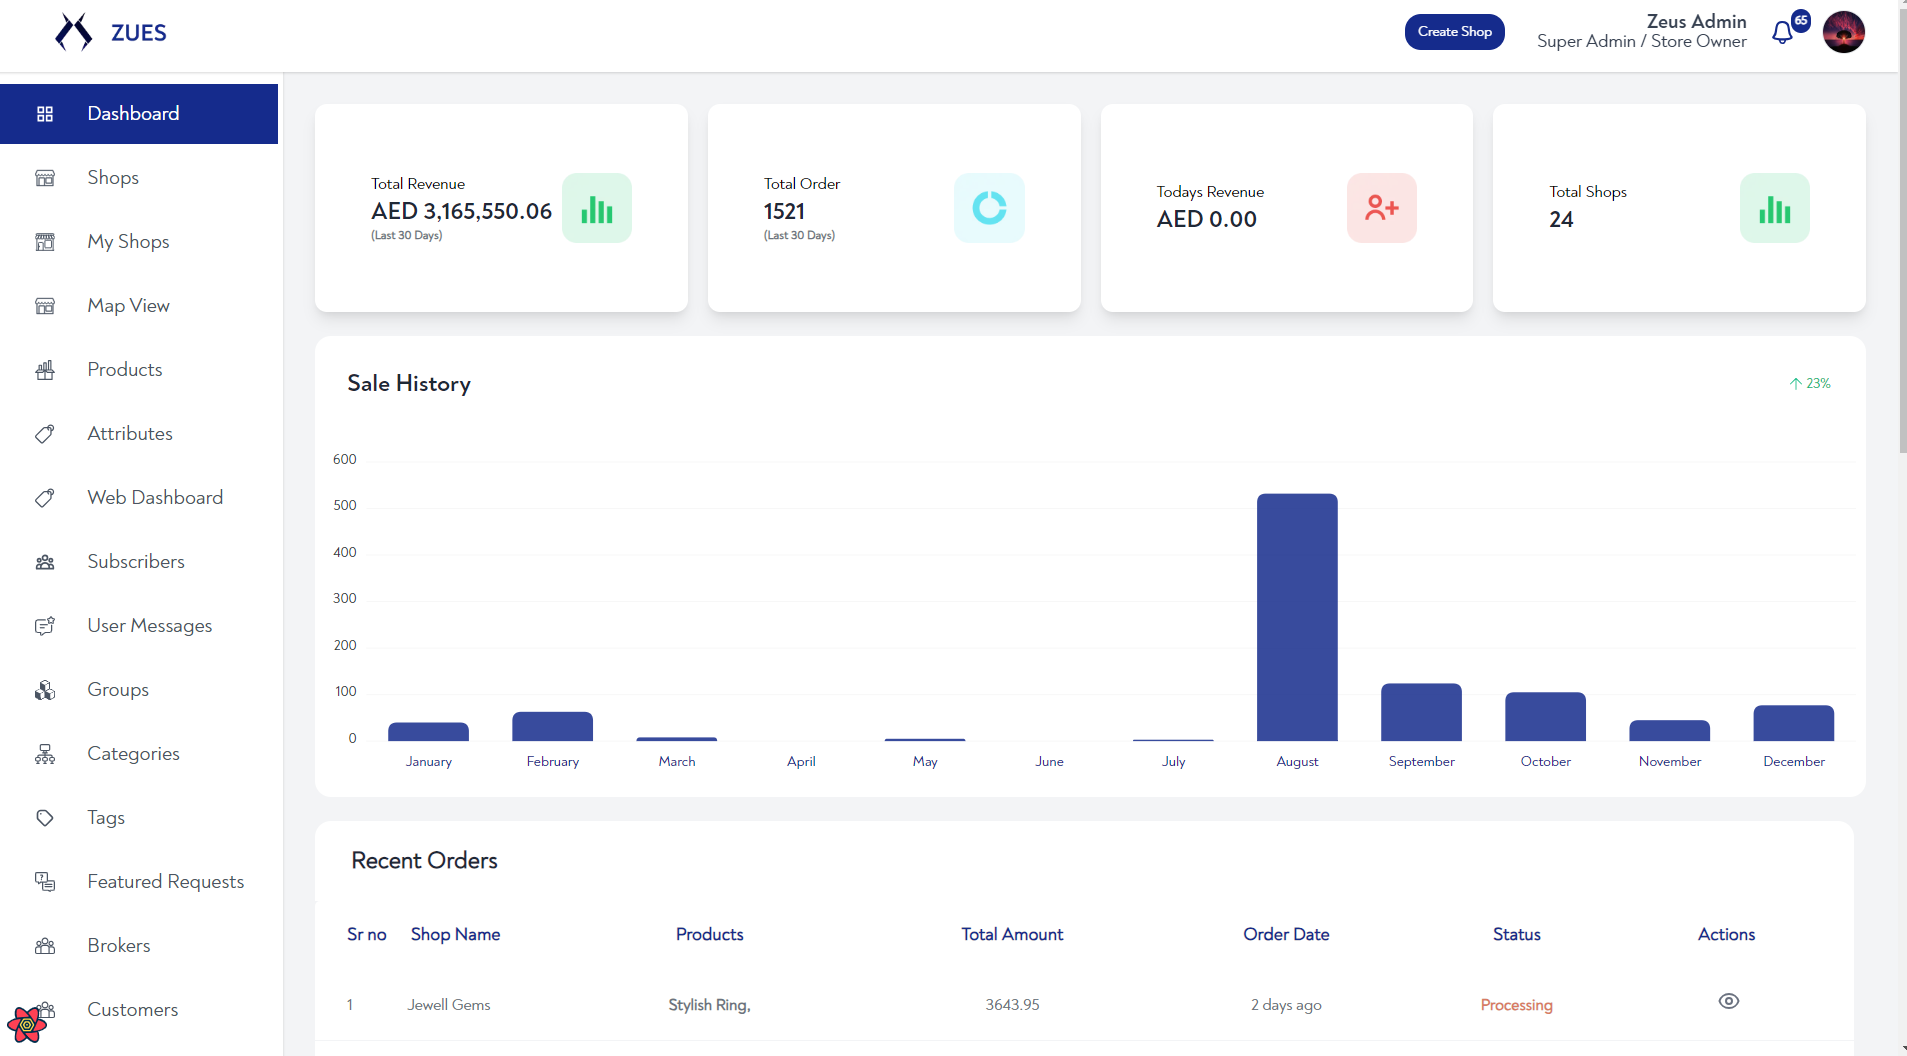
Task: Click the August bar in Sale History
Action: [1297, 617]
